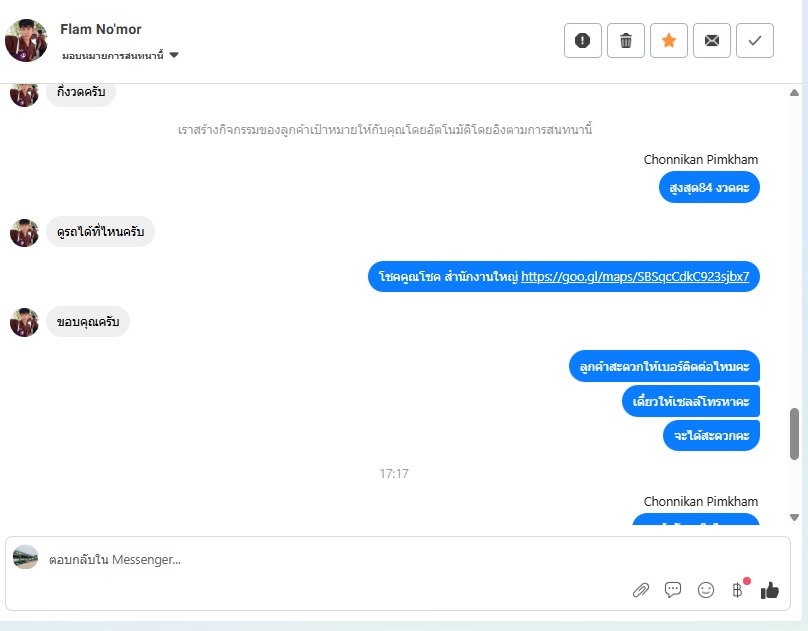Click sender avatar next to ขอบคุณครับ message

pos(24,322)
